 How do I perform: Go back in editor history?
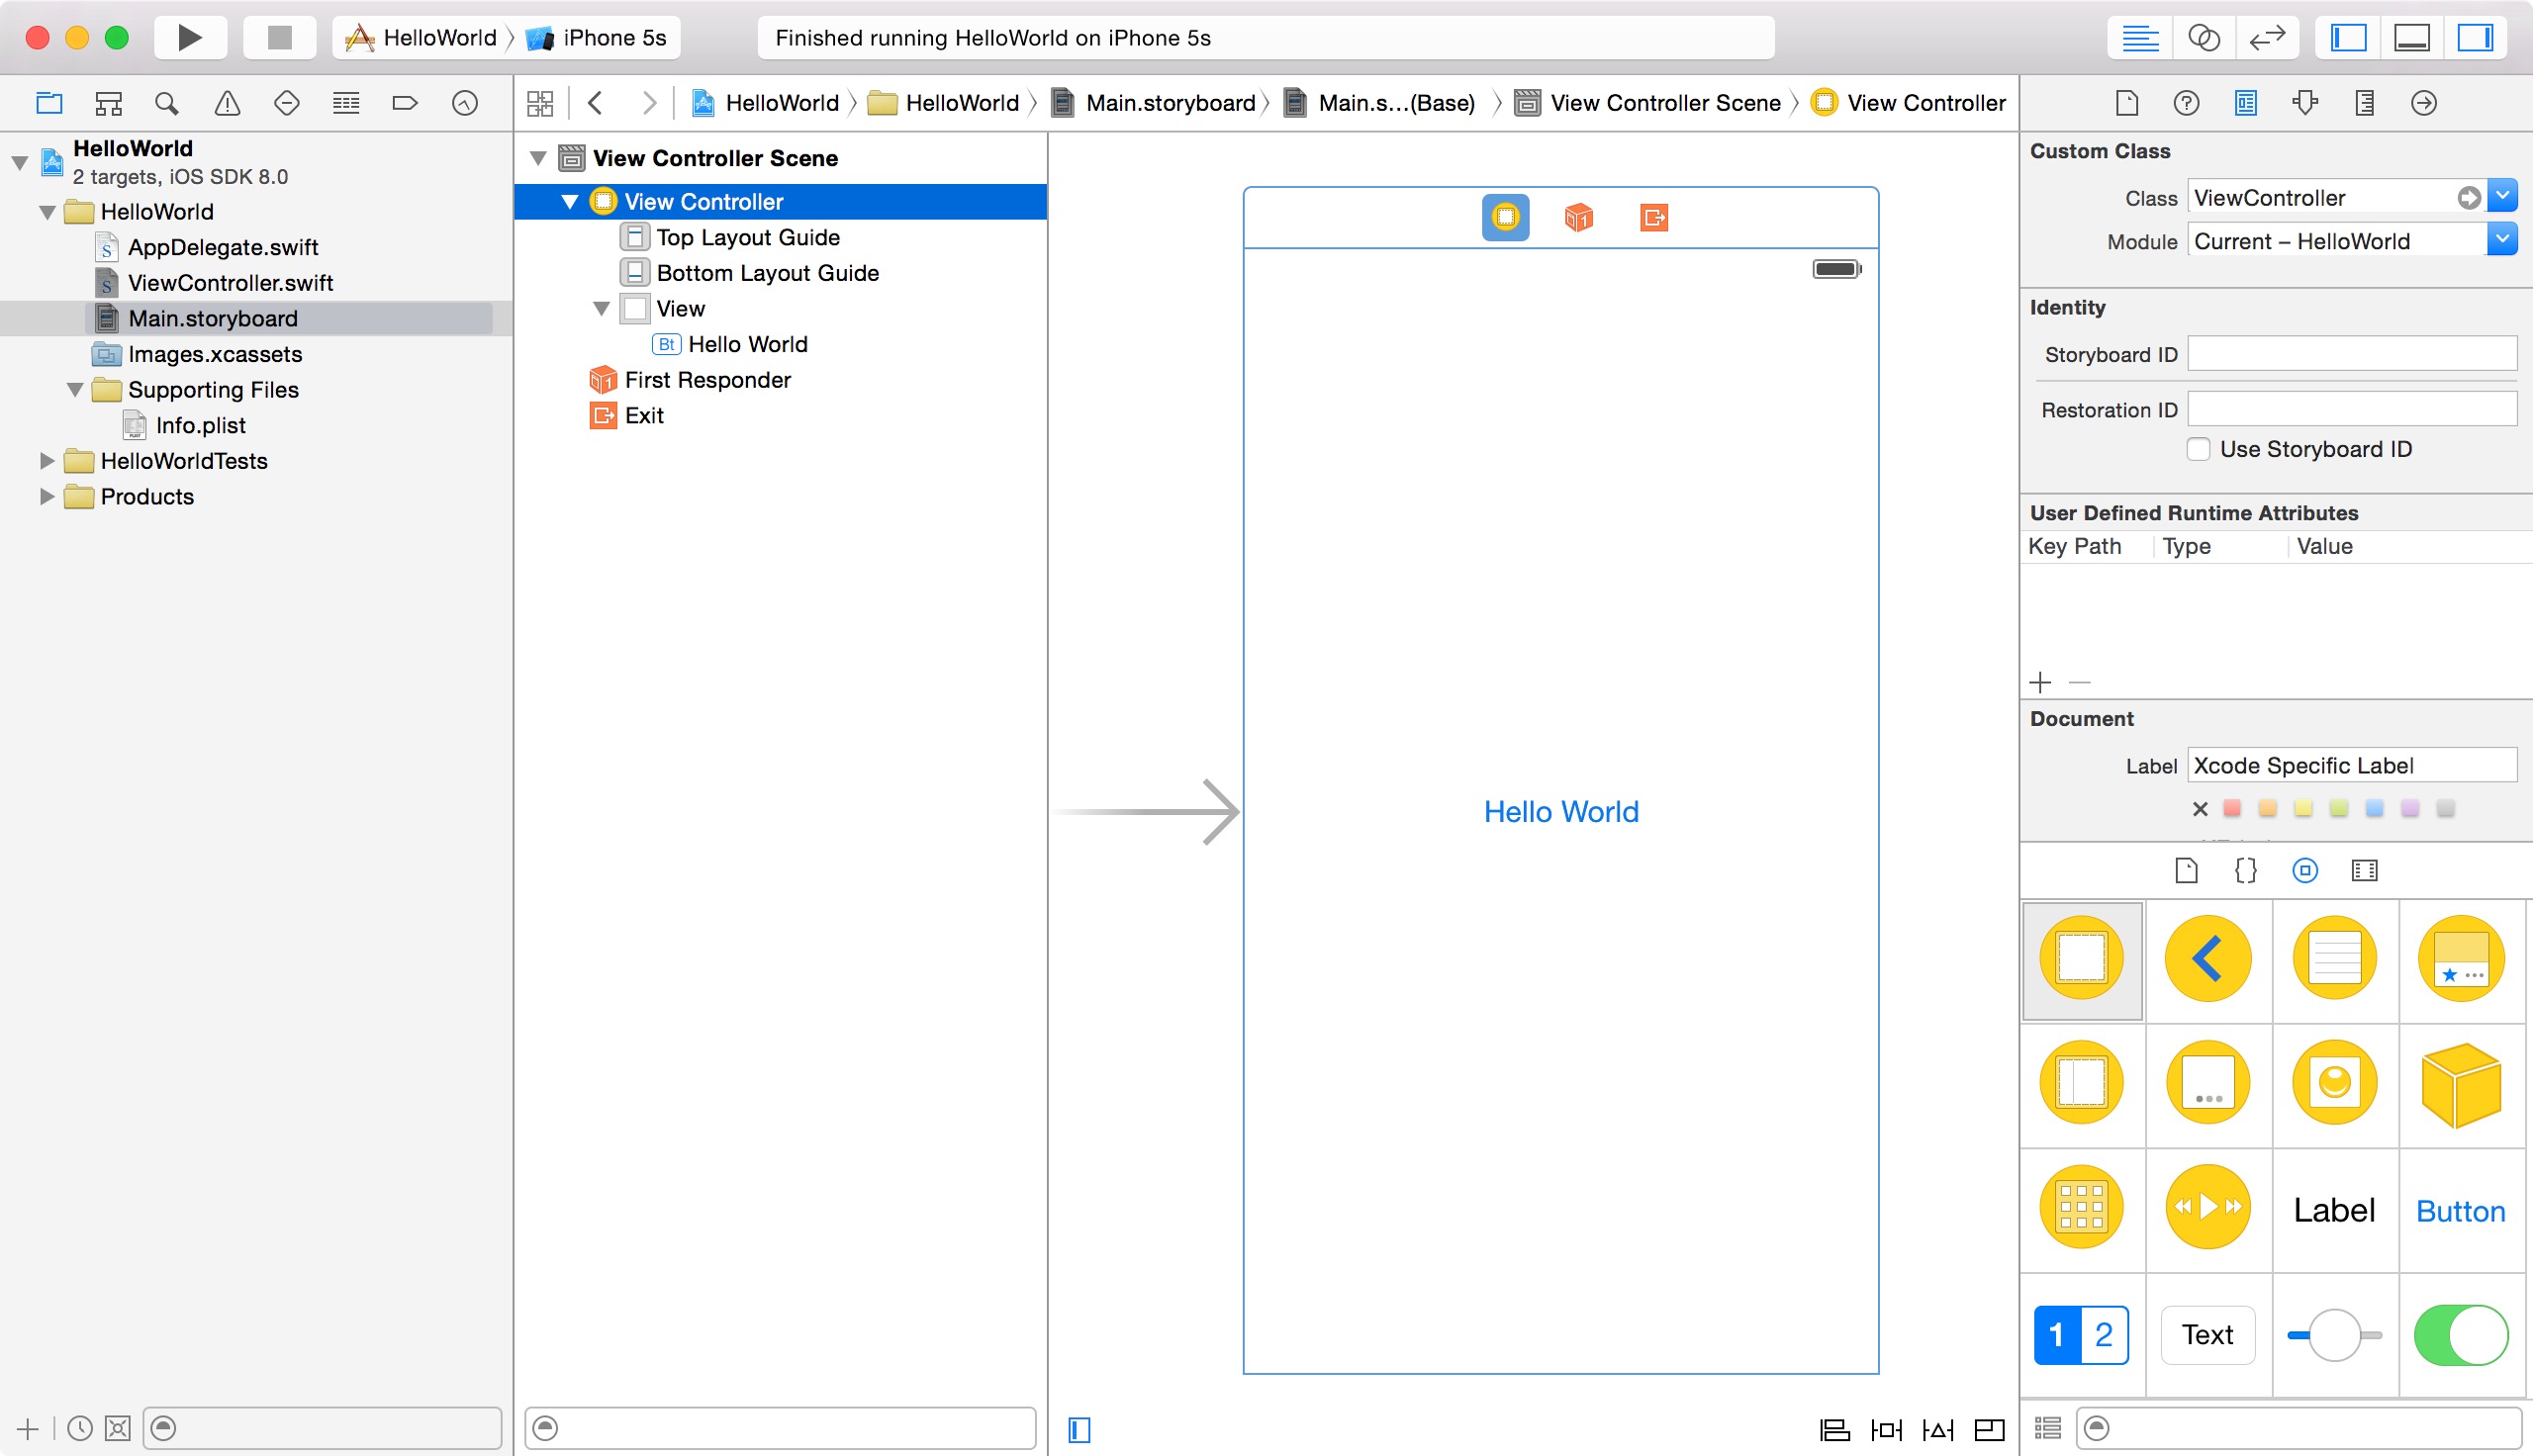(595, 103)
